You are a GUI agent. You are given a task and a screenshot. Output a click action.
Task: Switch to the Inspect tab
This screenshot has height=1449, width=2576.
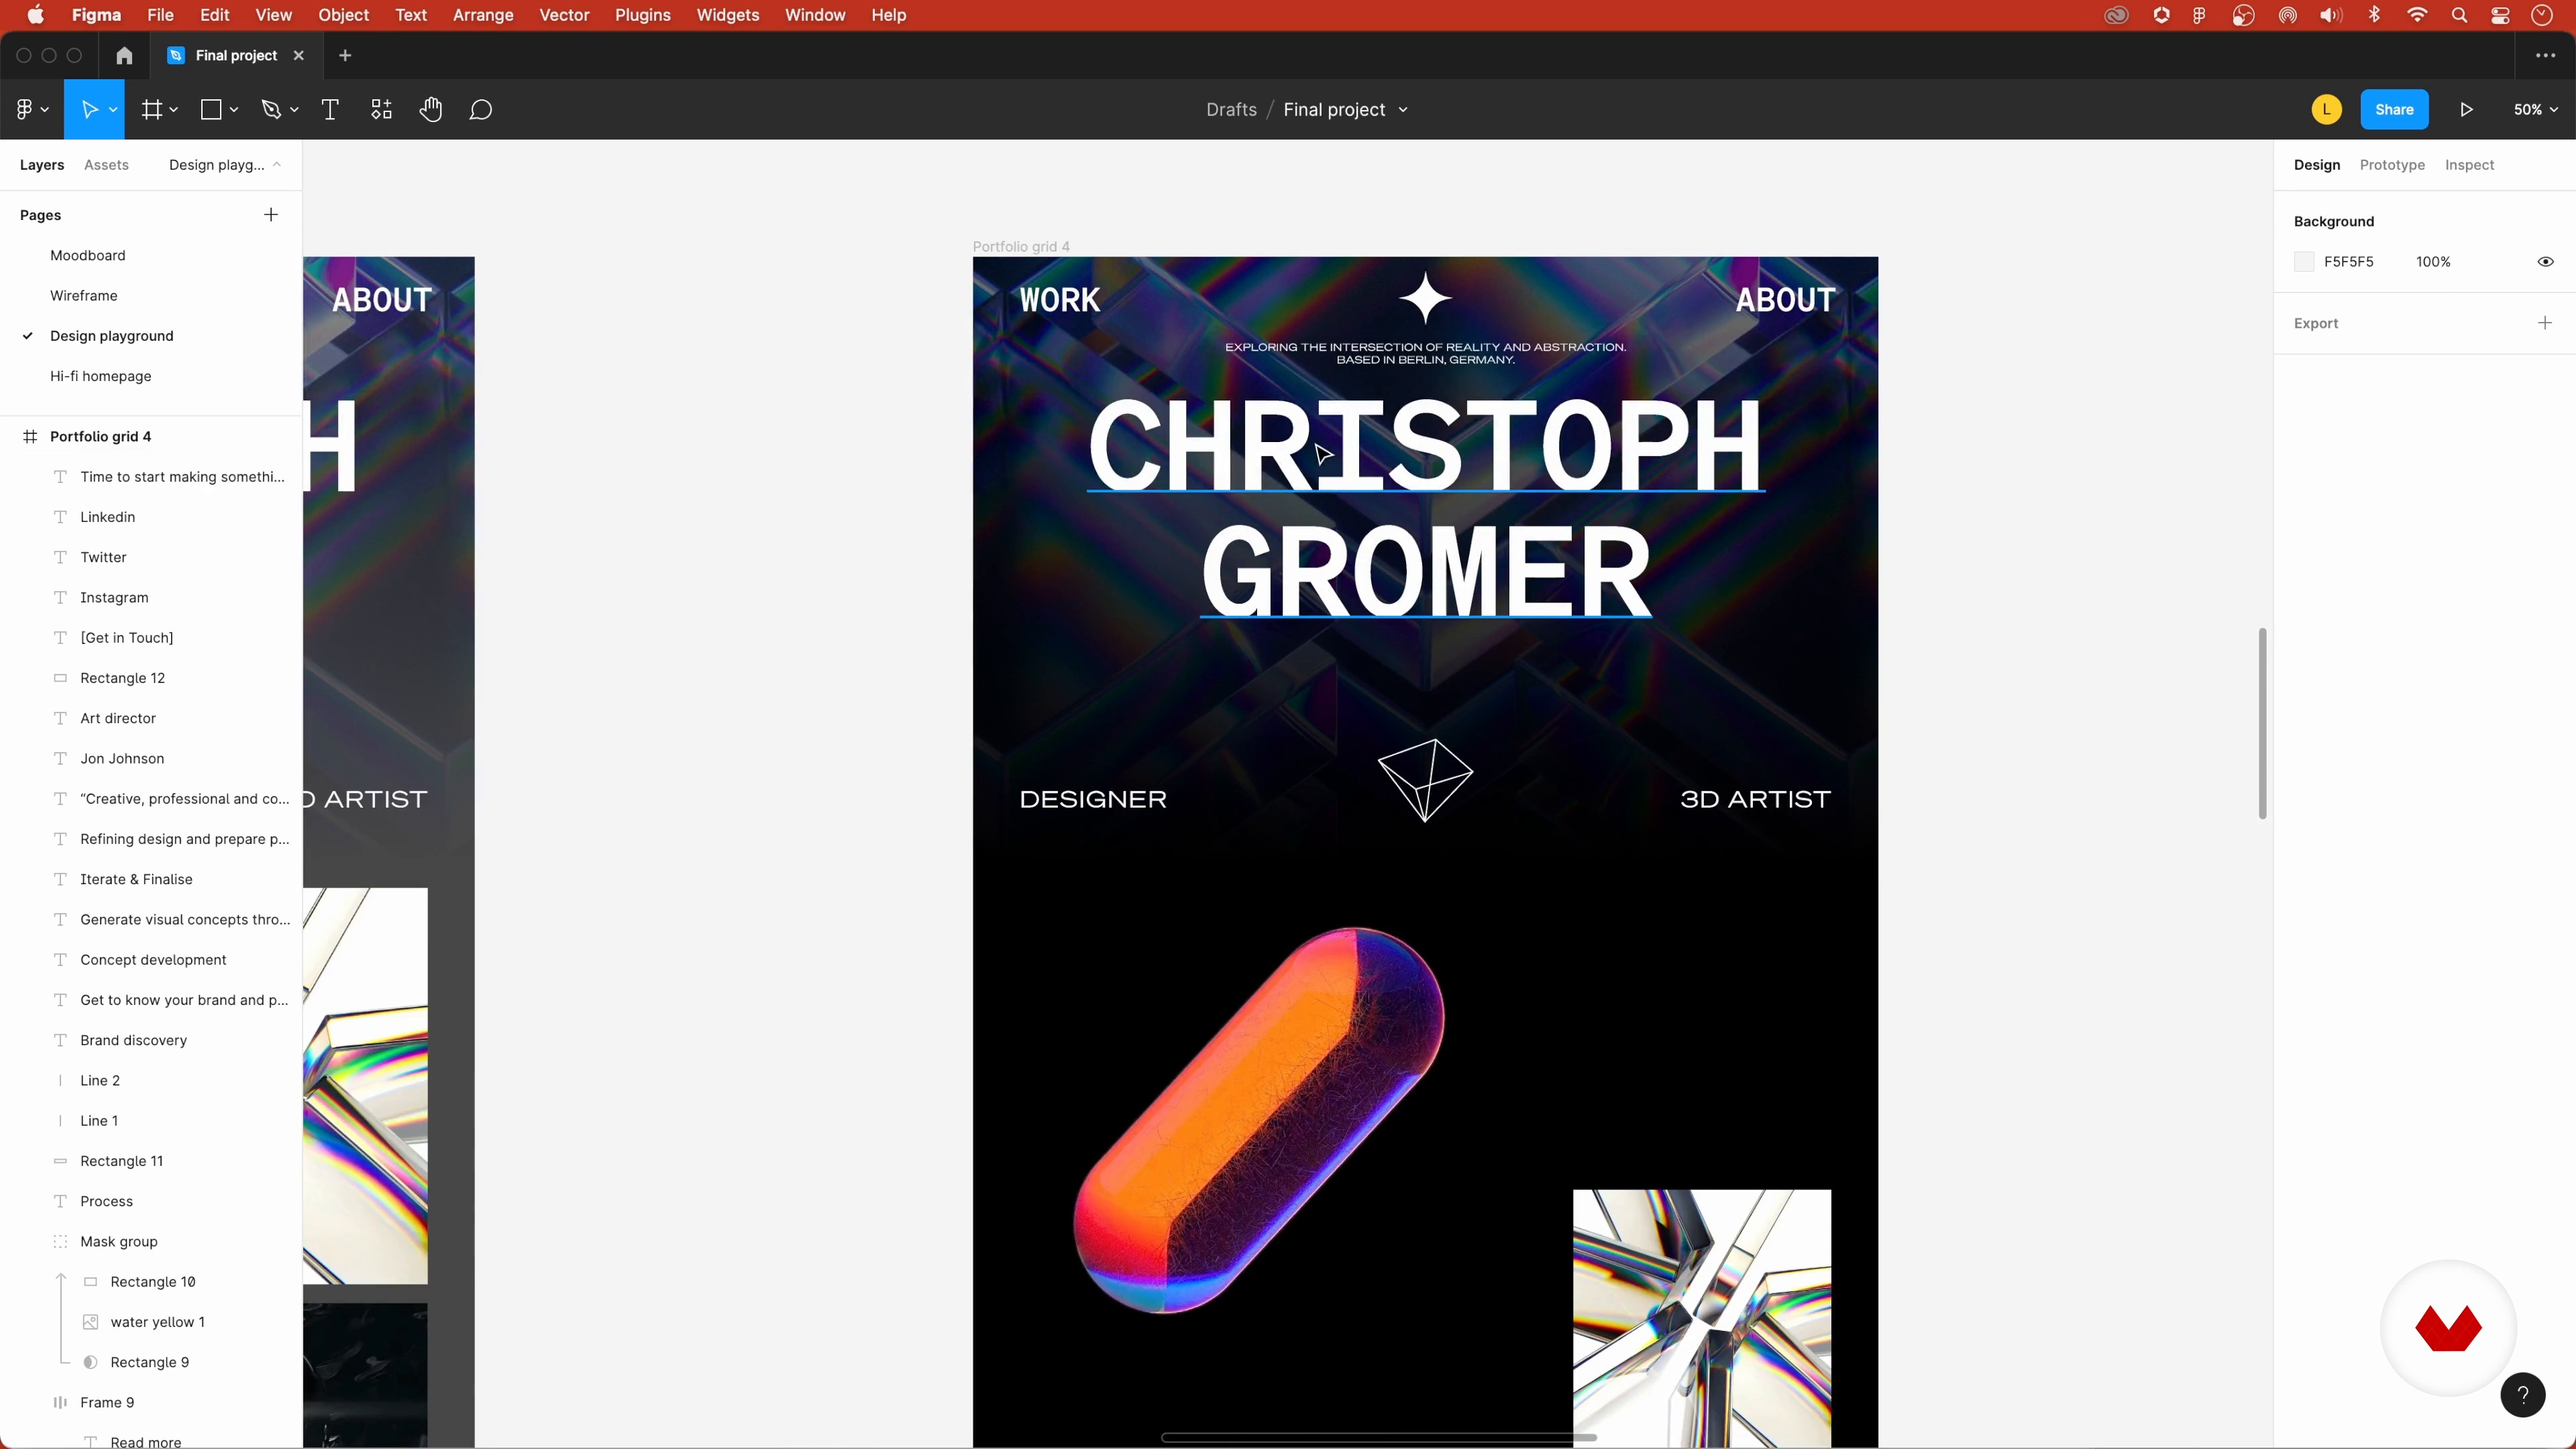coord(2469,165)
